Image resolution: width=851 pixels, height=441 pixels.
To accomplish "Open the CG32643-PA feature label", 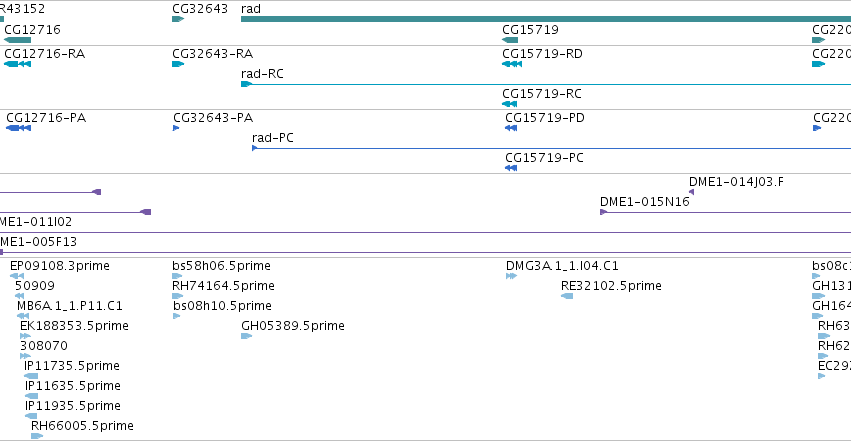I will [x=213, y=118].
